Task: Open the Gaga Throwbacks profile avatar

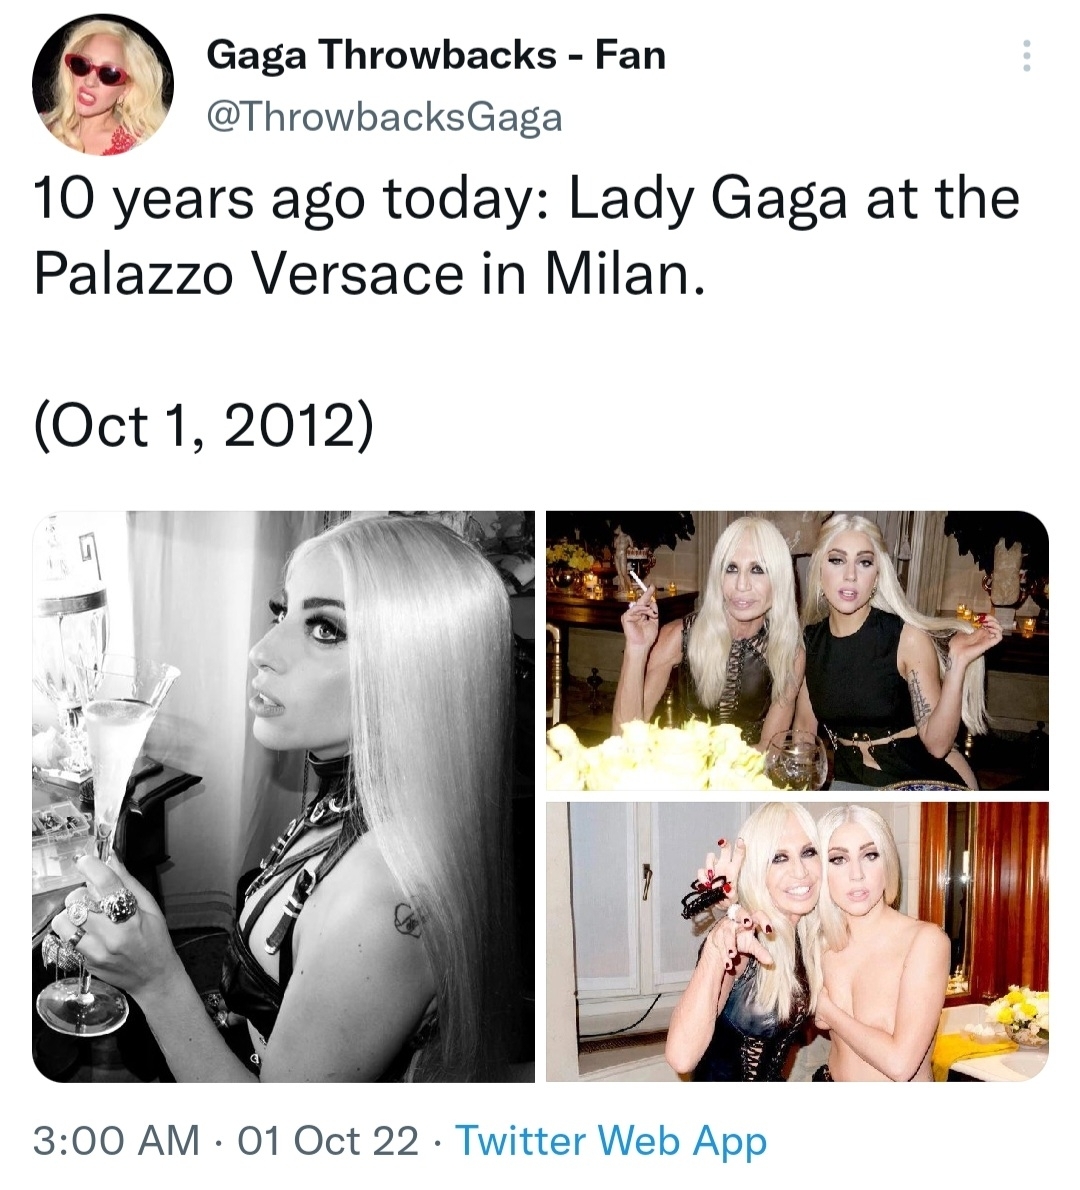Action: [103, 85]
